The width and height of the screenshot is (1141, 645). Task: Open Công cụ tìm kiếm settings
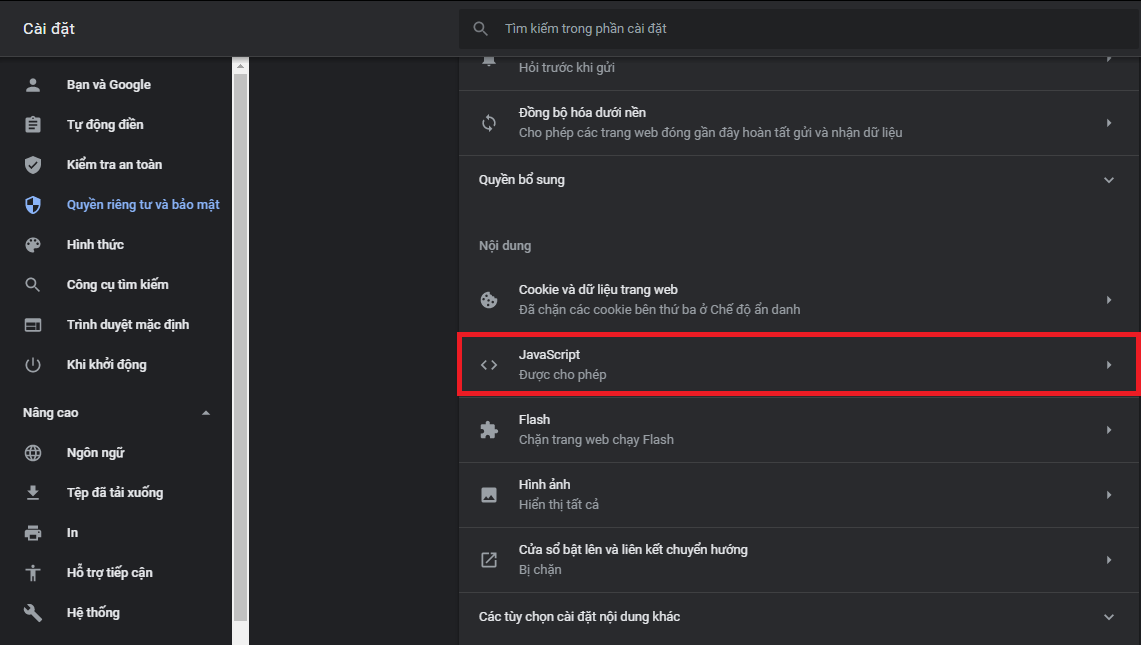coord(116,285)
